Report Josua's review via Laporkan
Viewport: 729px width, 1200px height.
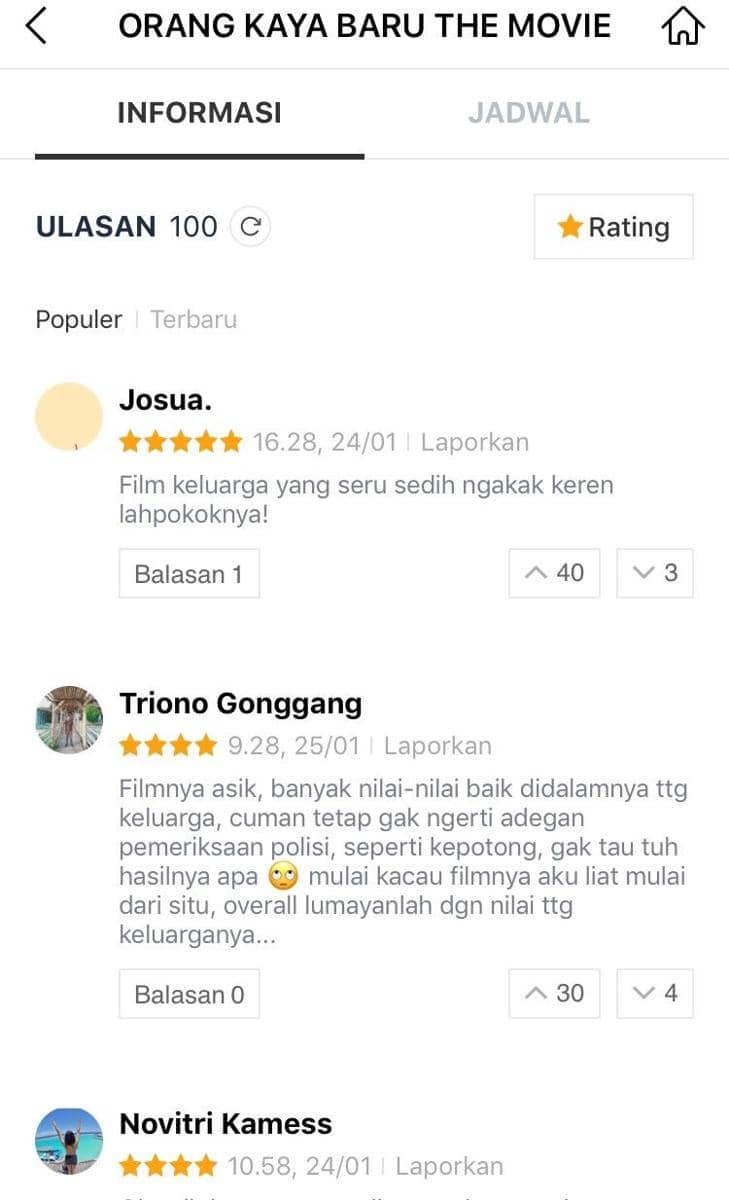[474, 442]
